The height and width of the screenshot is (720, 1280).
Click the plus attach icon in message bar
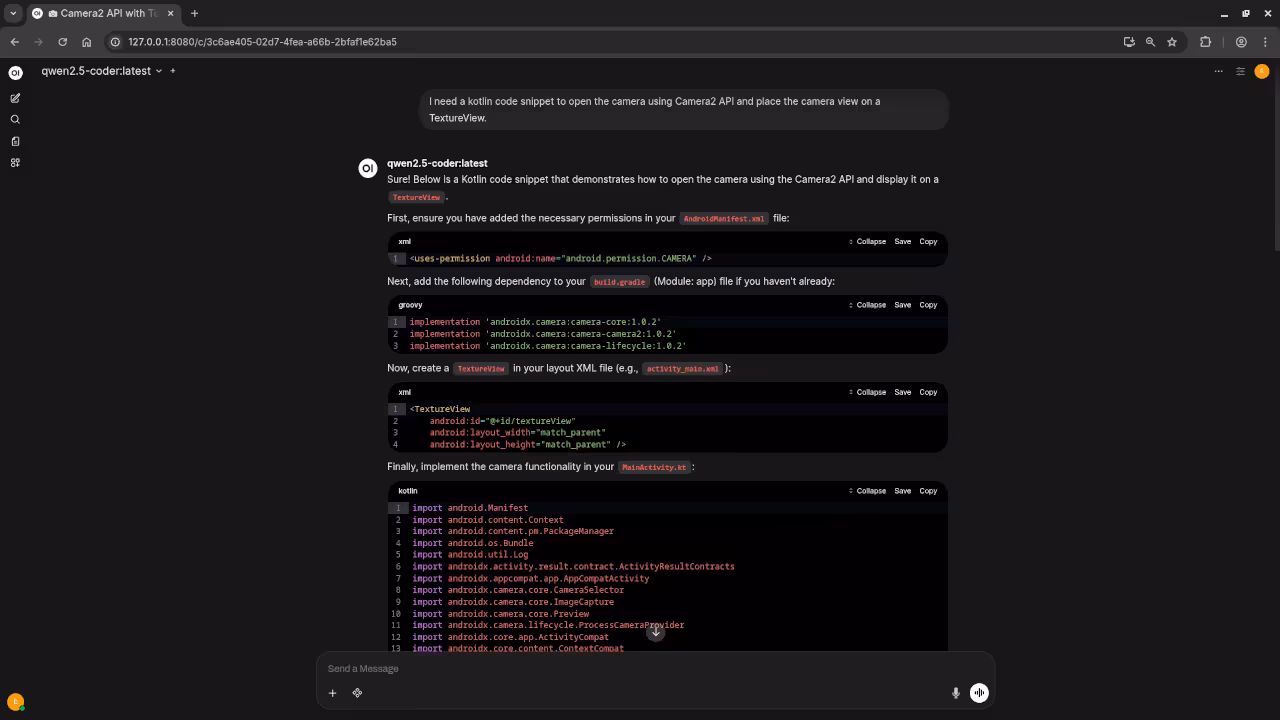(332, 693)
